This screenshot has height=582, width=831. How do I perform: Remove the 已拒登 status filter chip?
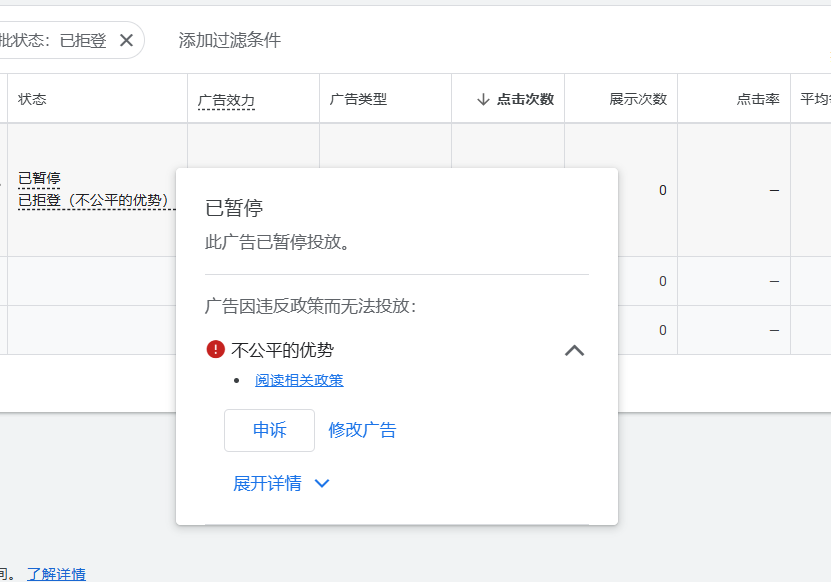click(126, 40)
